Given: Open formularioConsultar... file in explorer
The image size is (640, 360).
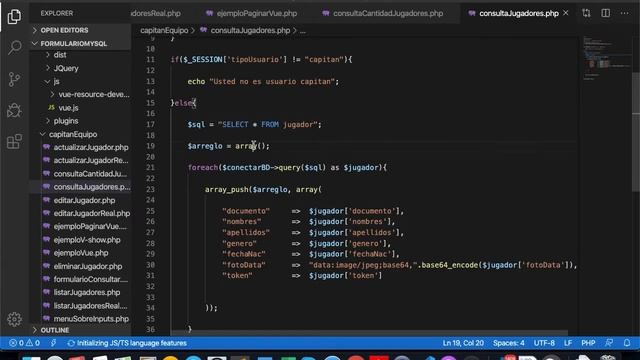Looking at the screenshot, I should click(91, 280).
